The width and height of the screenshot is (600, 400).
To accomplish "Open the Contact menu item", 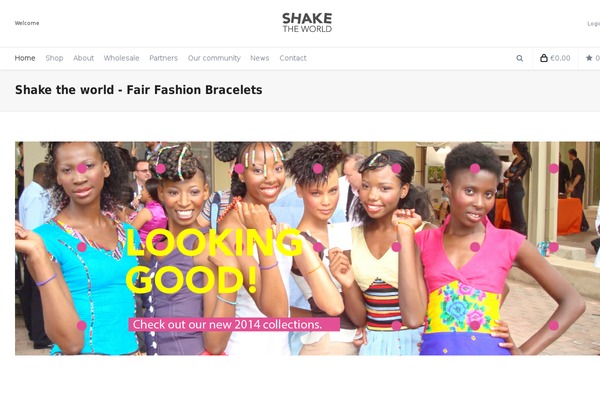I will click(293, 58).
